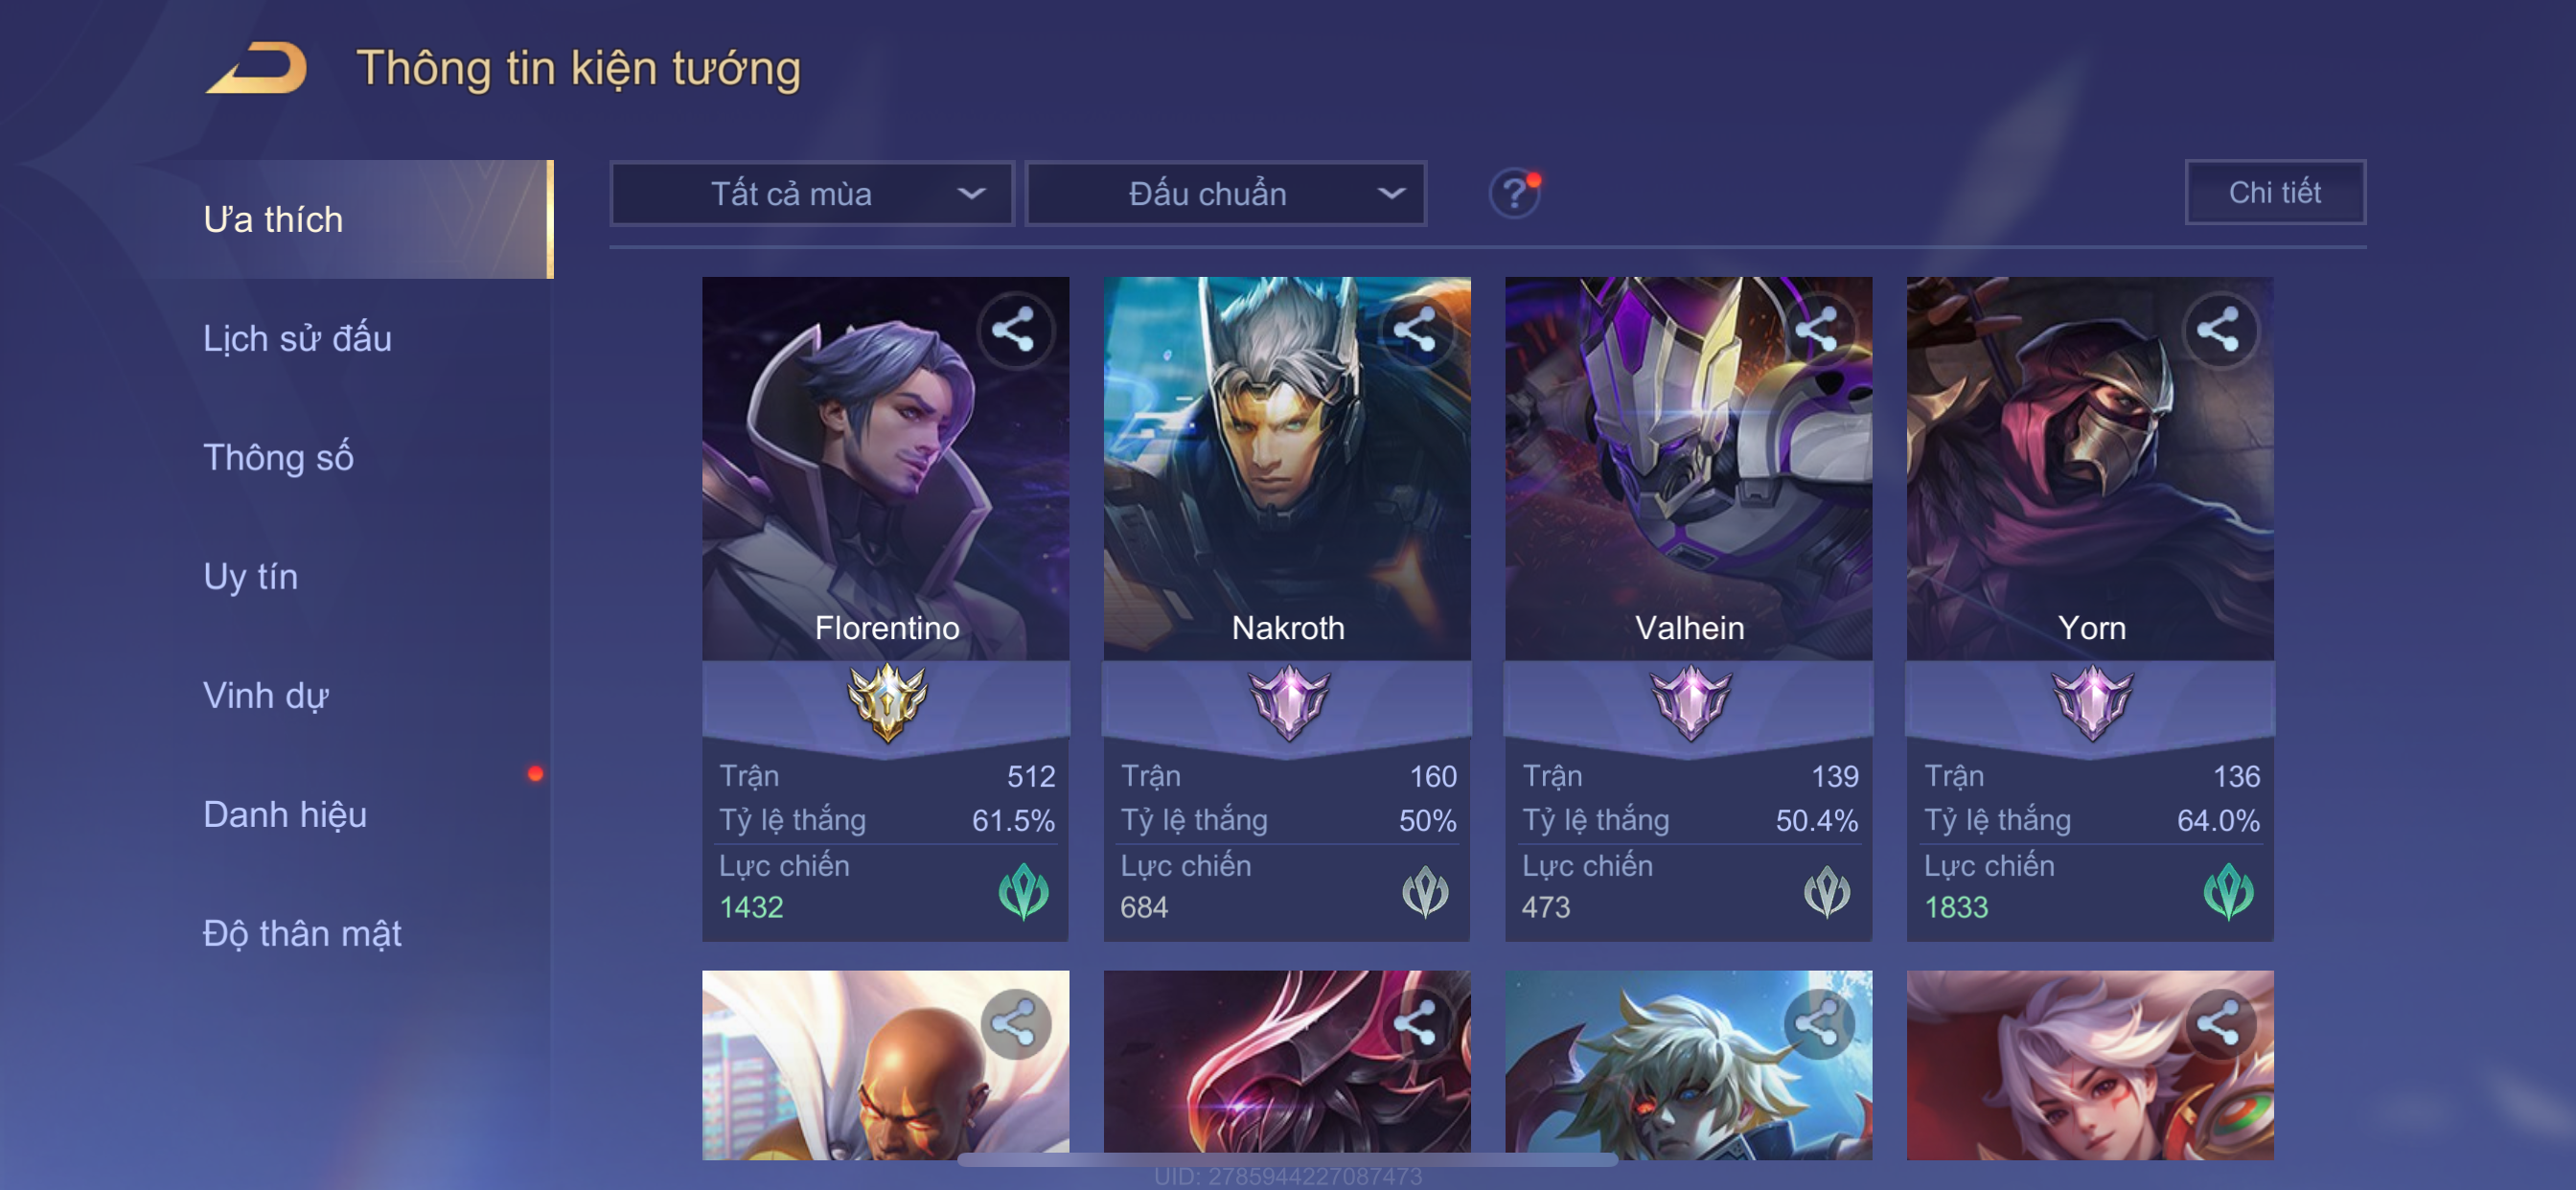The height and width of the screenshot is (1190, 2576).
Task: Select the Danh hiệu menu item
Action: point(285,814)
